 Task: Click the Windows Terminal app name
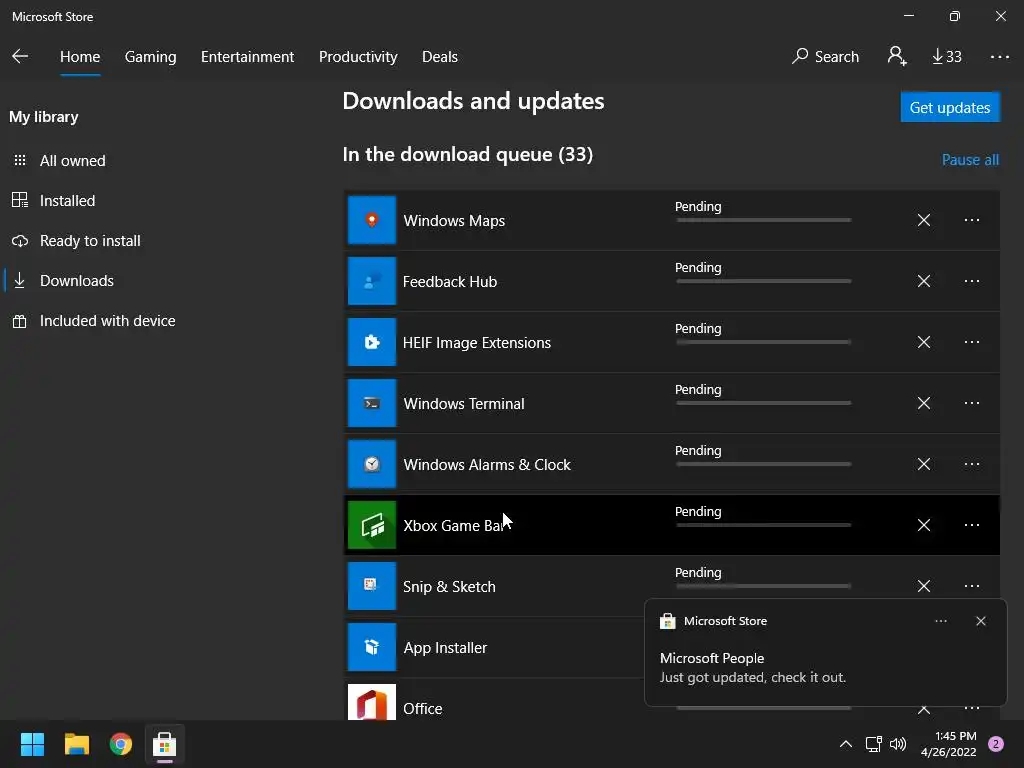tap(464, 404)
